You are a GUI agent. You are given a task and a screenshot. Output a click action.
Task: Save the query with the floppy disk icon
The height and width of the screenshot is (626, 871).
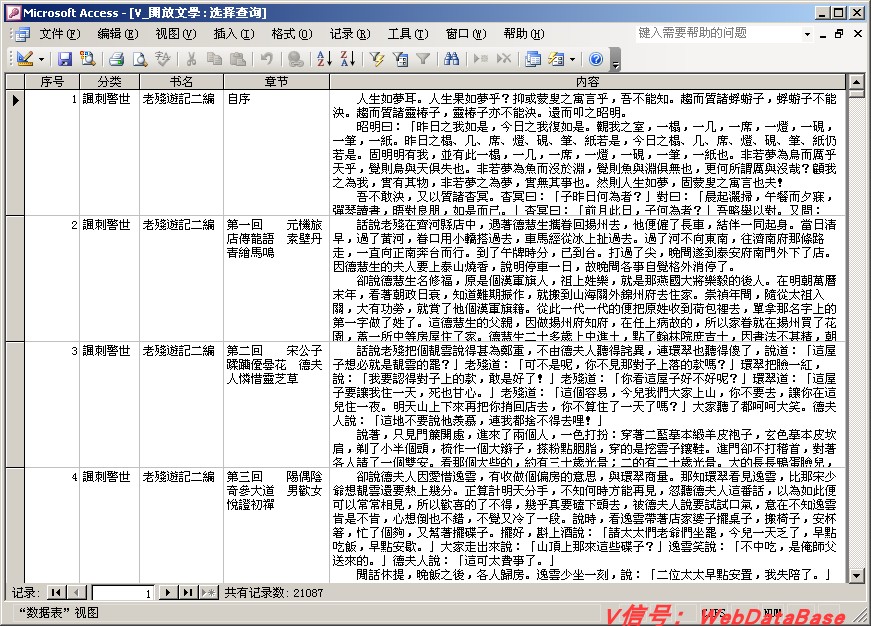pyautogui.click(x=65, y=58)
